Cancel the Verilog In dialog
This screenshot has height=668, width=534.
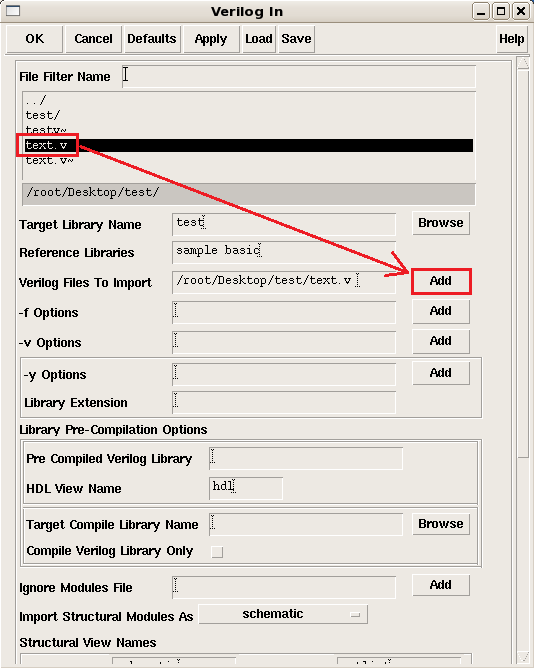click(93, 39)
